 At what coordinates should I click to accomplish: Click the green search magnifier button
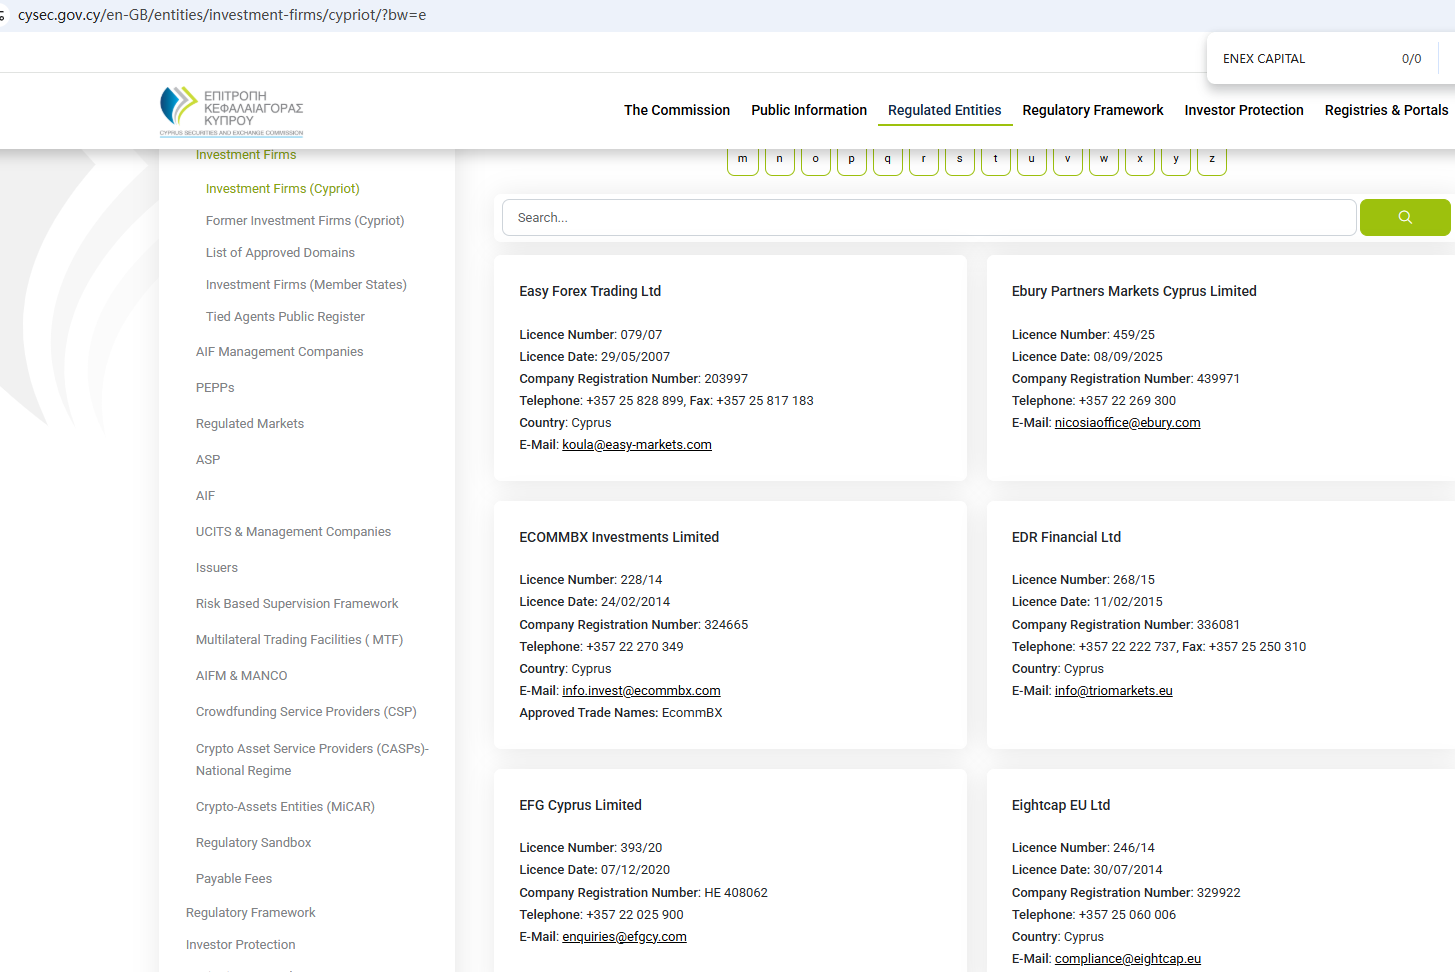point(1404,217)
